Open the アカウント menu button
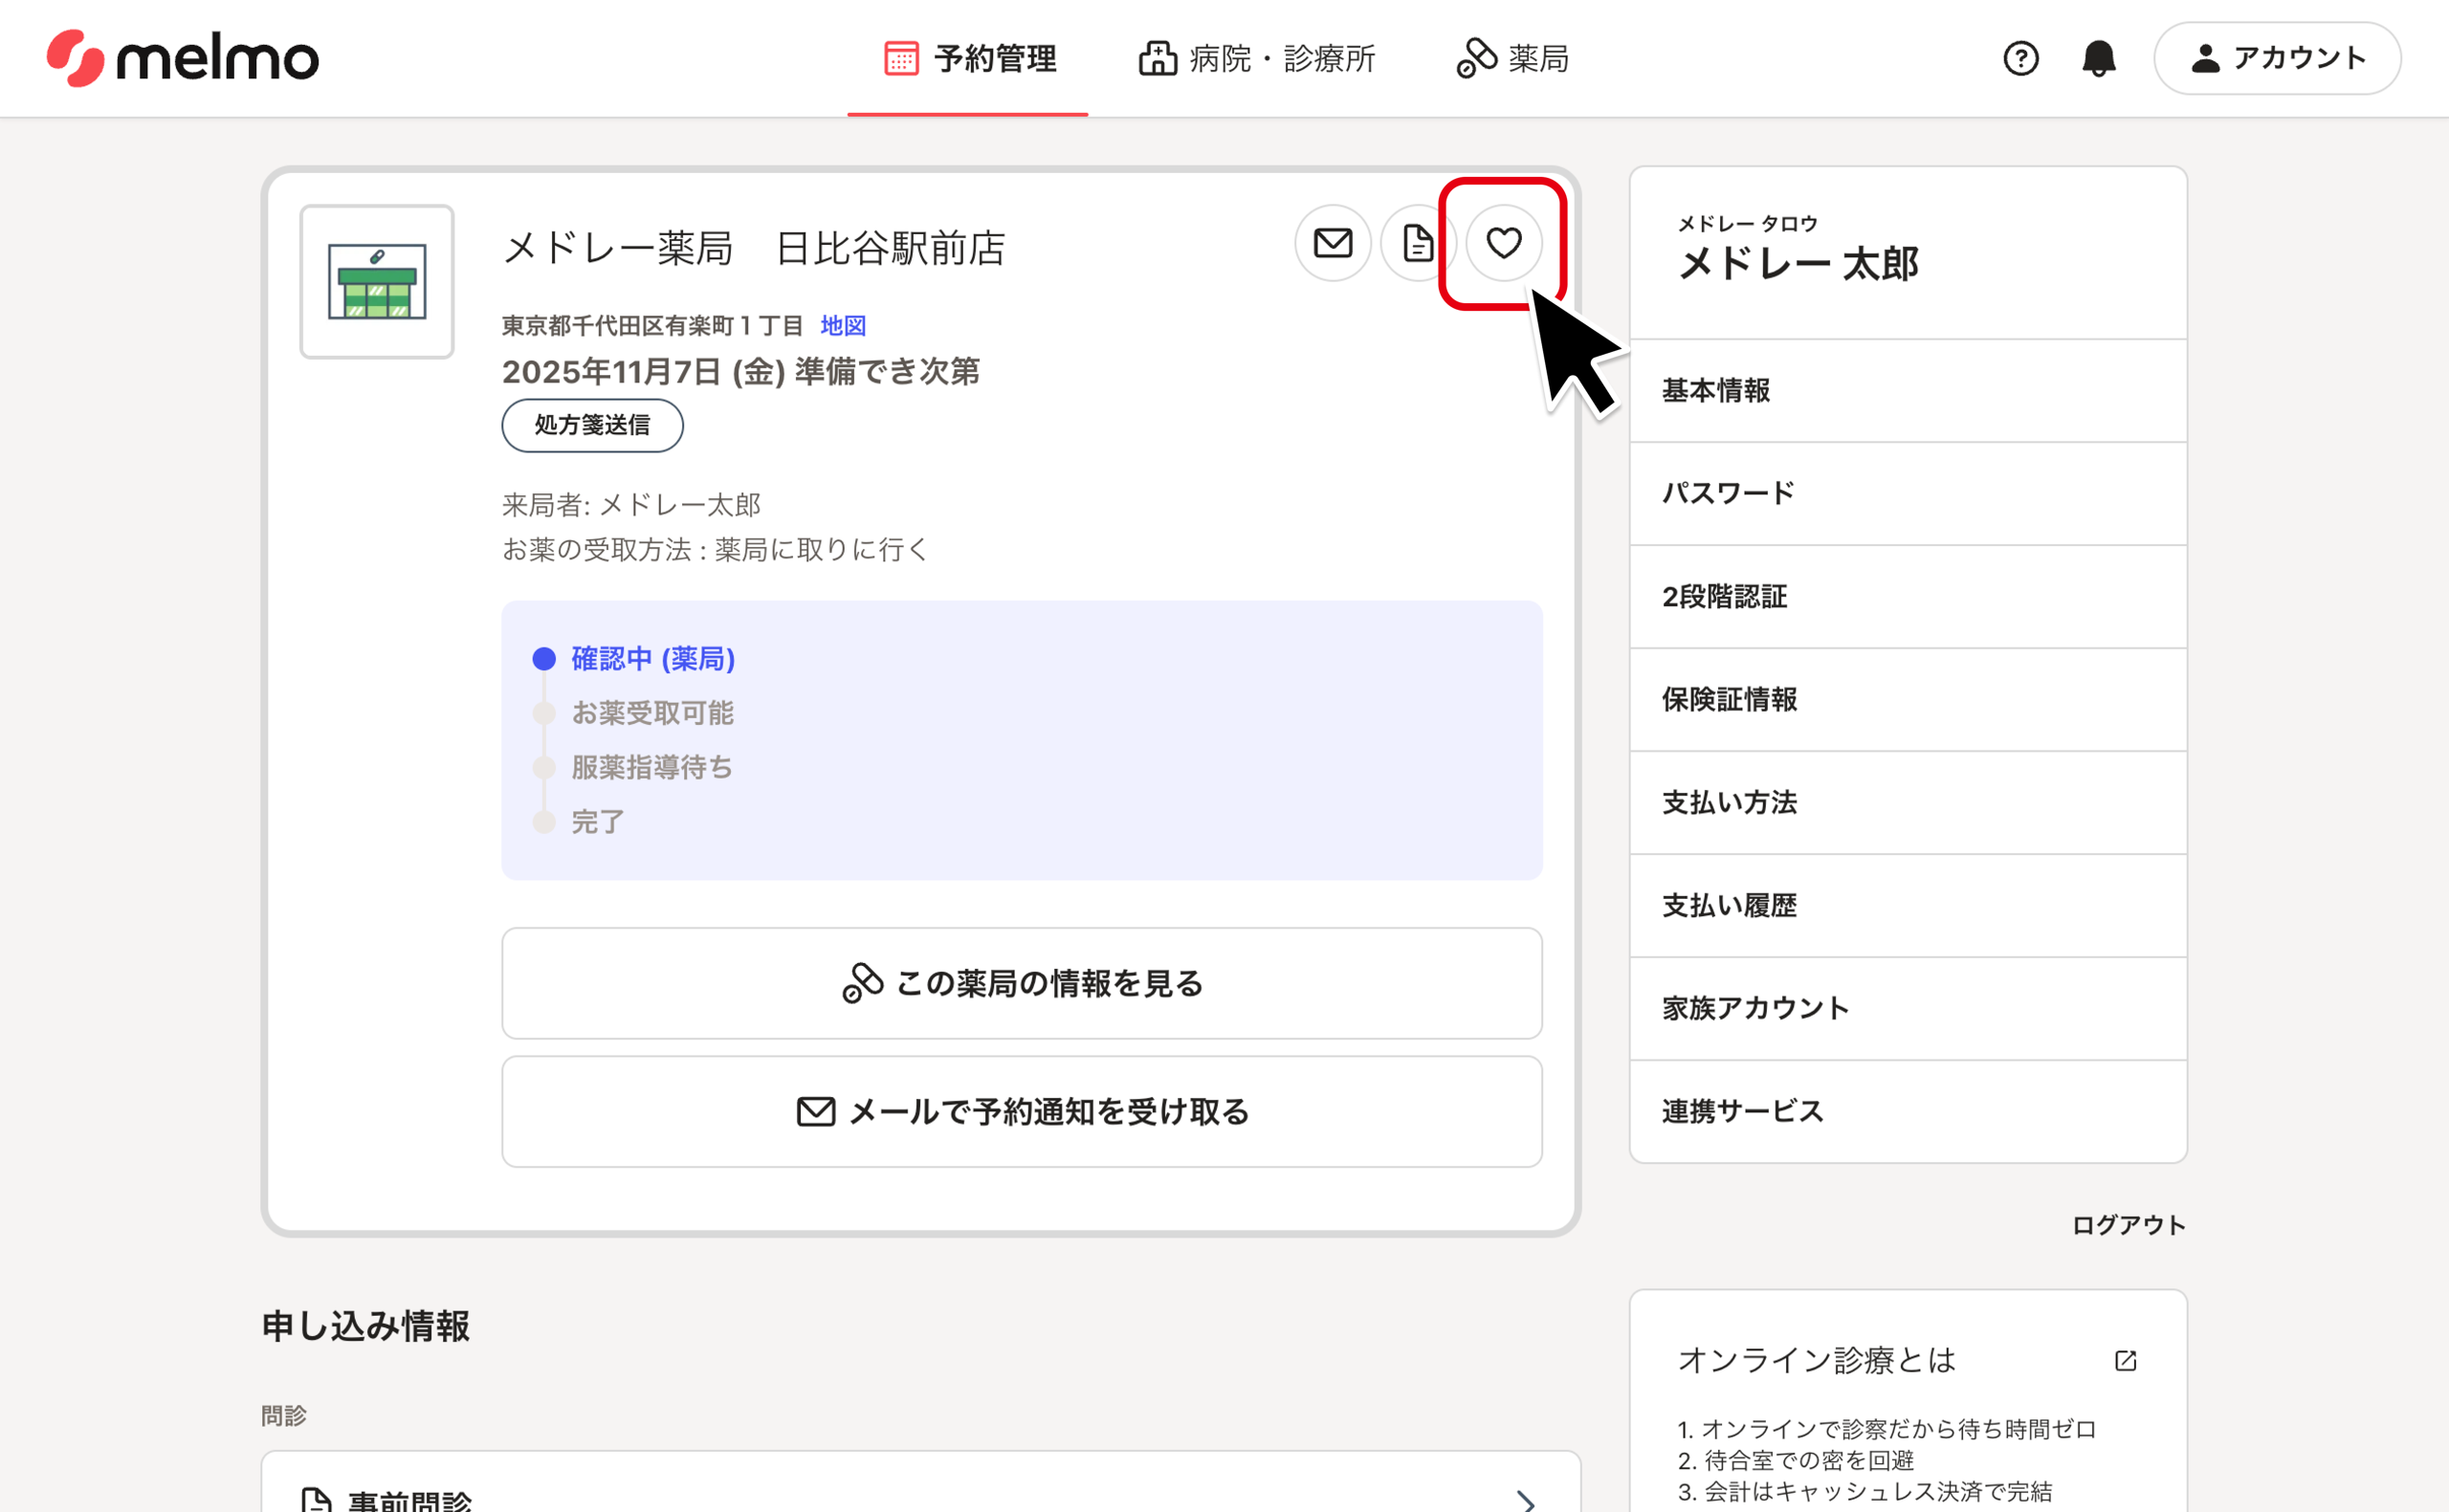Screen dimensions: 2449x1512 pyautogui.click(x=2277, y=58)
